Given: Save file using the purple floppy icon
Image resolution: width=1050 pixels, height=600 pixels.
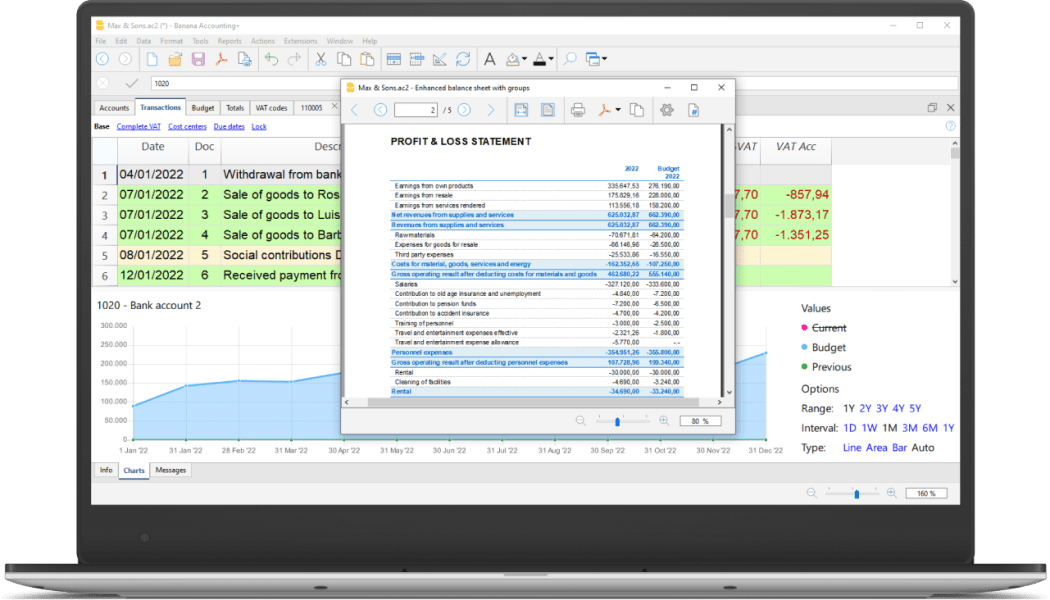Looking at the screenshot, I should point(198,60).
